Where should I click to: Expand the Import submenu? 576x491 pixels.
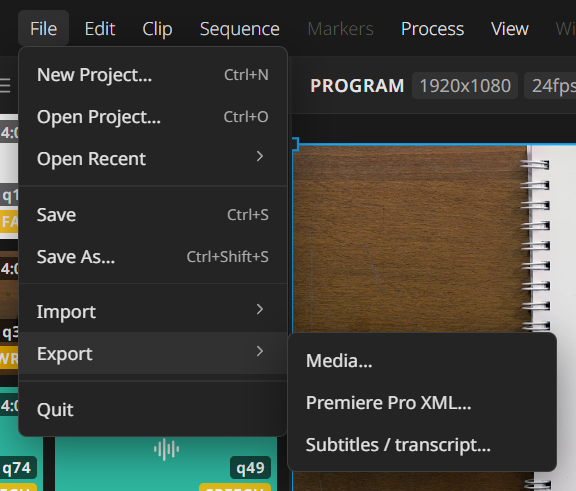tap(153, 311)
